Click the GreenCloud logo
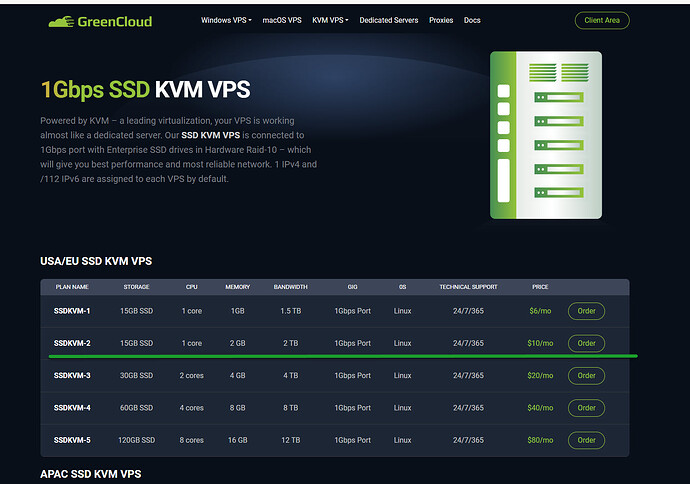 100,22
